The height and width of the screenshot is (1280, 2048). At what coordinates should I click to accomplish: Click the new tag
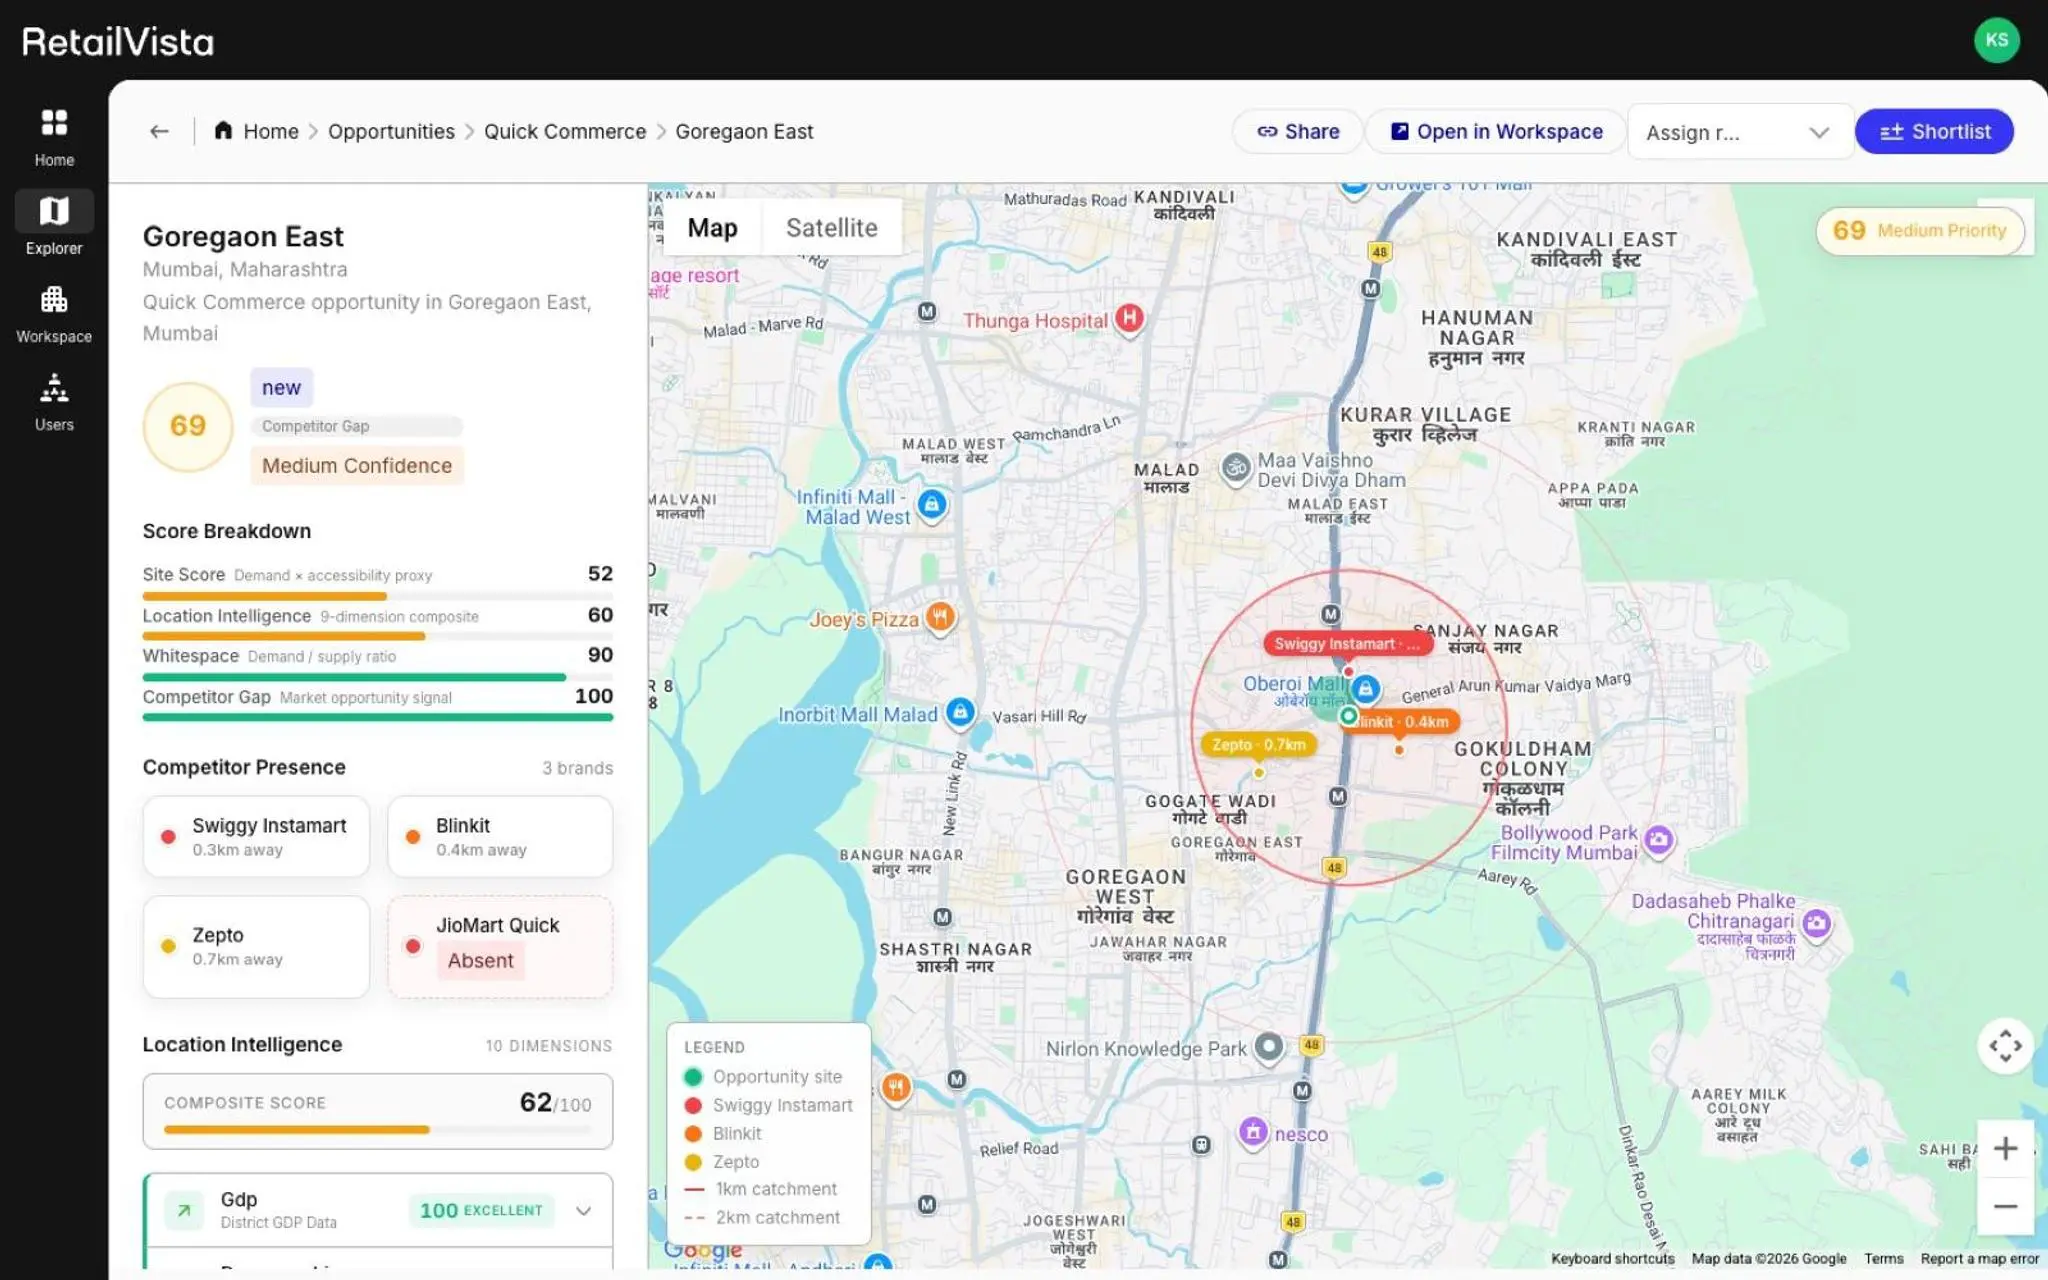[x=281, y=387]
